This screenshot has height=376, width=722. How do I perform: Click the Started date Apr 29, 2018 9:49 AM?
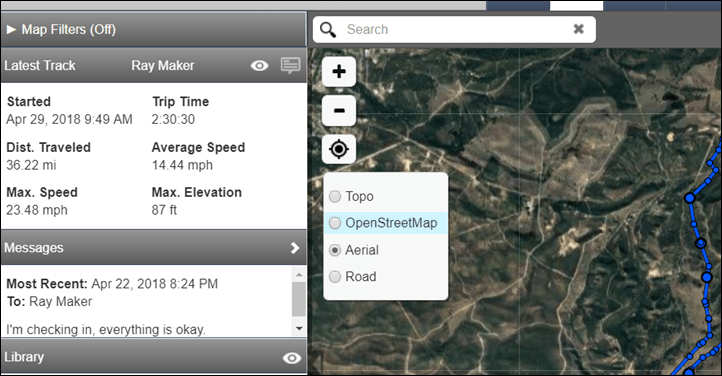(x=69, y=119)
